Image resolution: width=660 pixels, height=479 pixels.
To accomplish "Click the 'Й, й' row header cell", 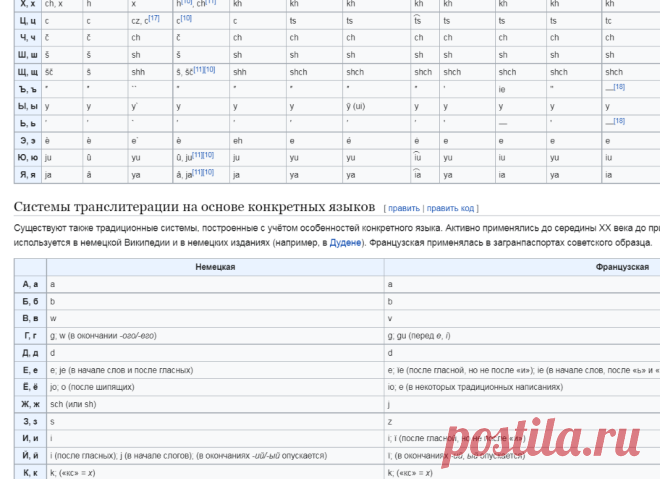I will [x=30, y=455].
